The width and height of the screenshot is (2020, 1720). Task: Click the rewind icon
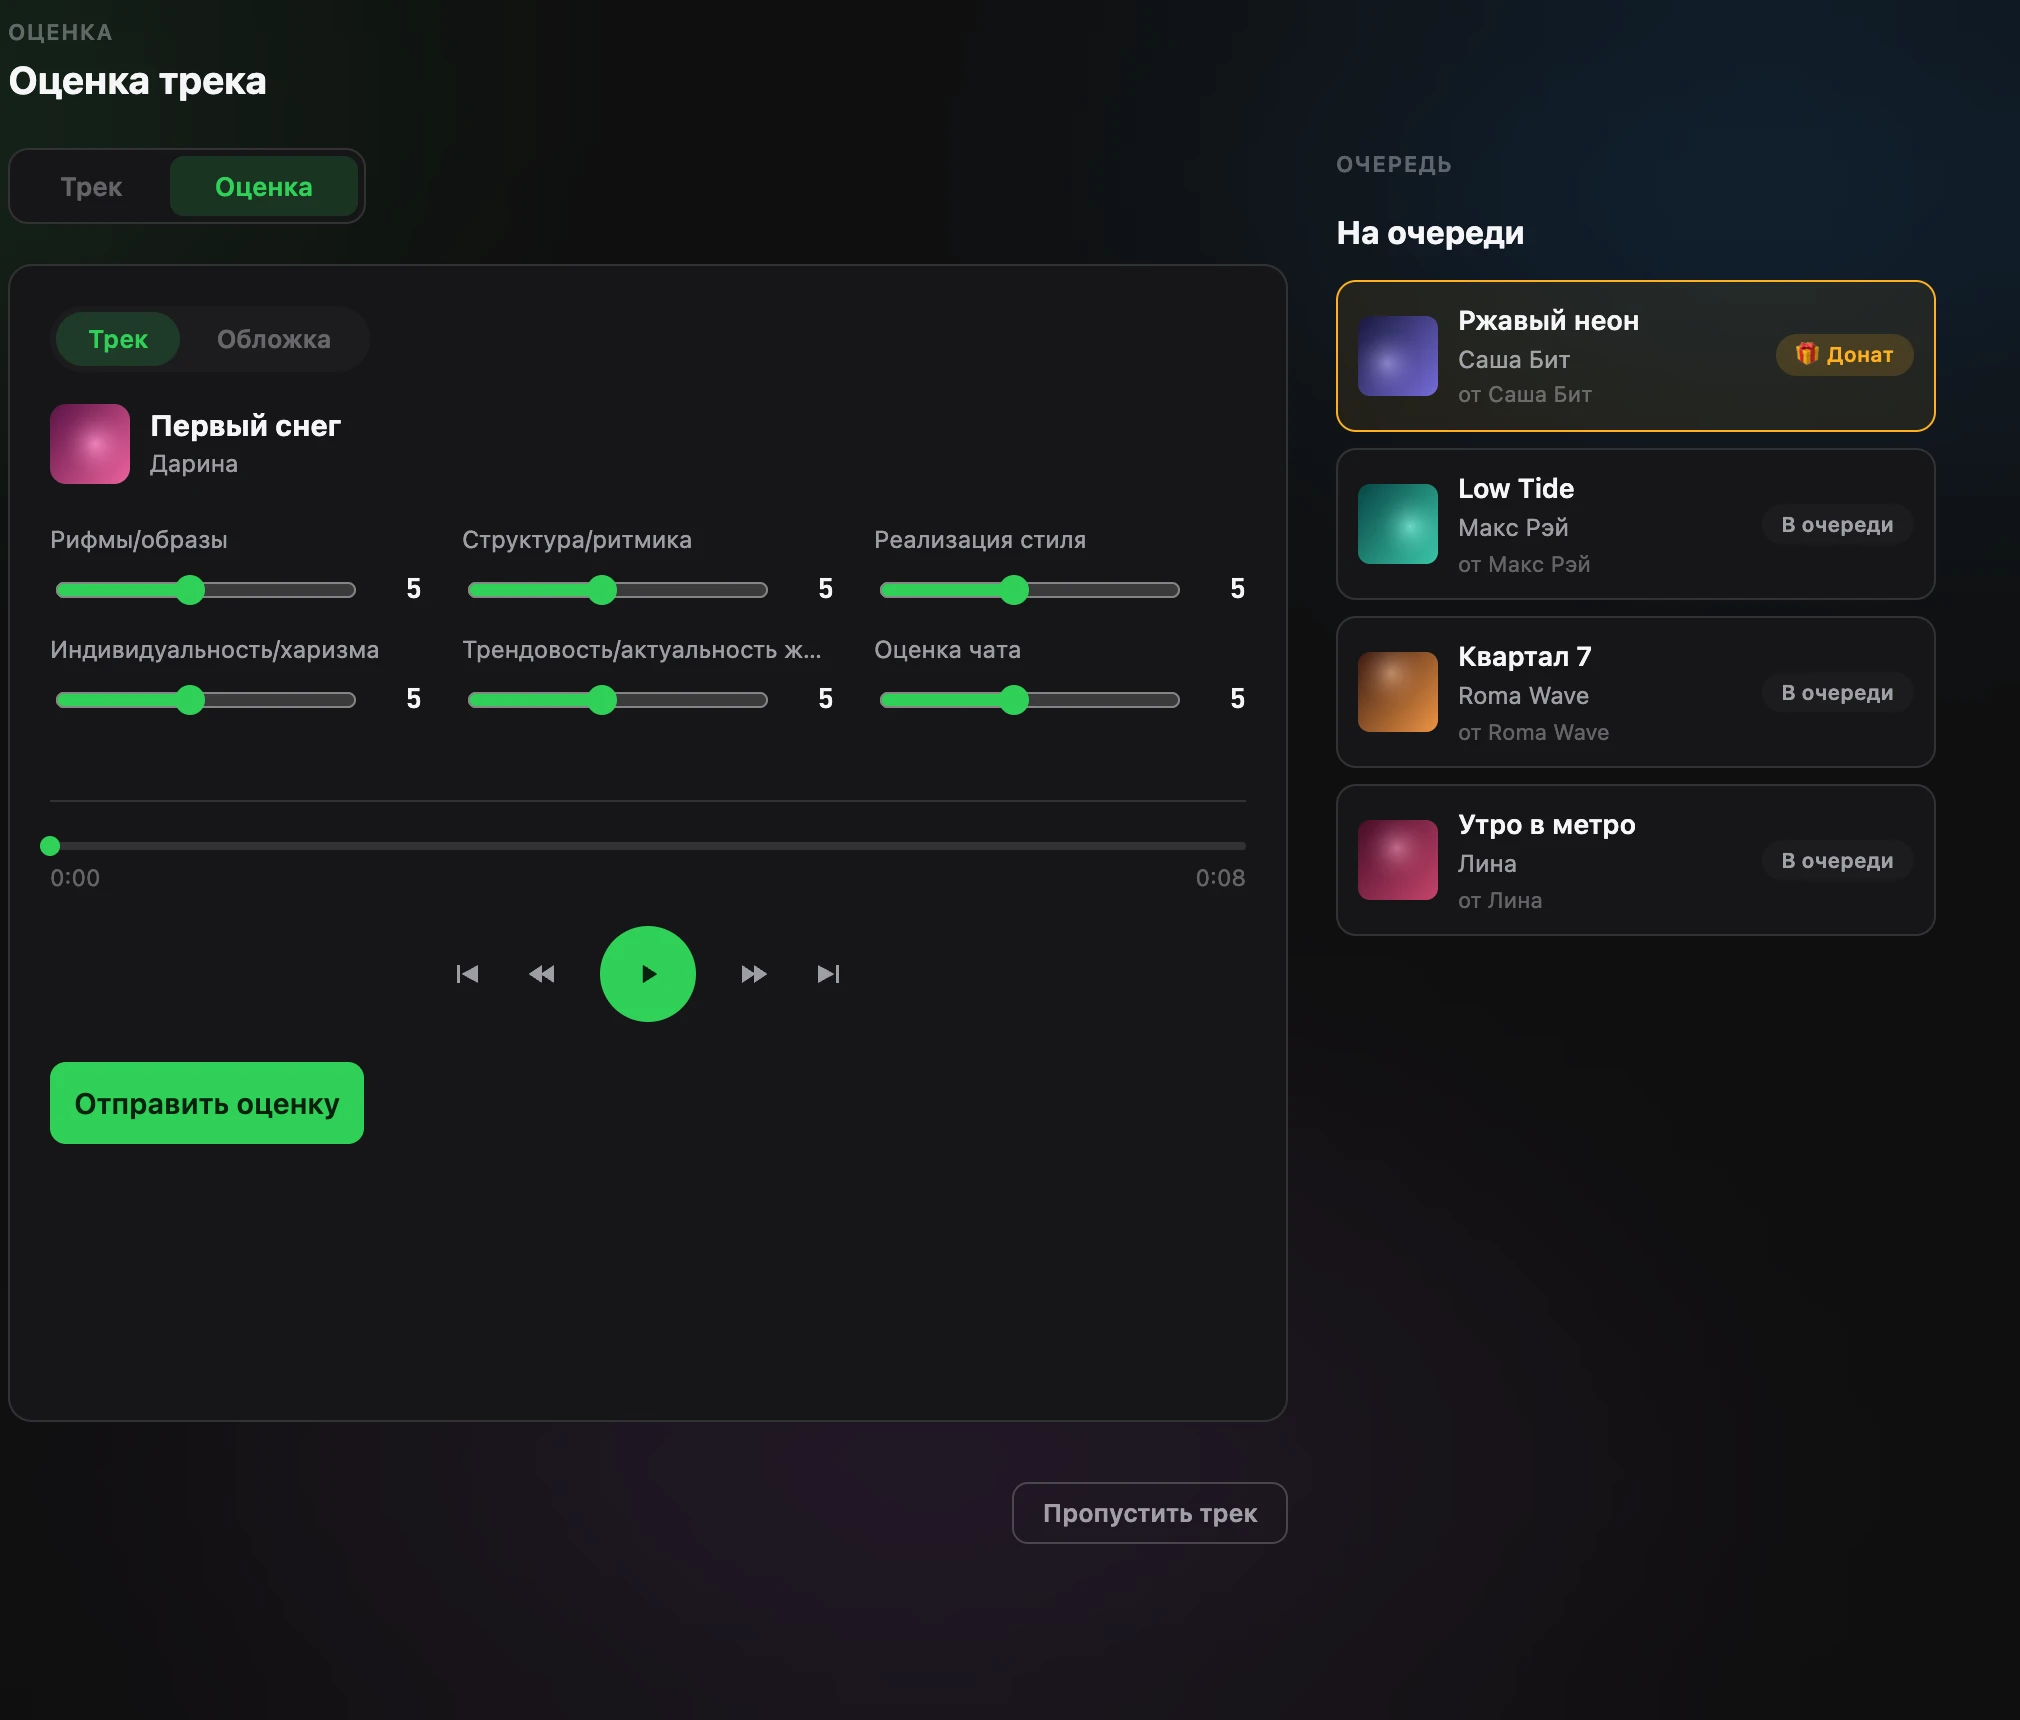542,974
